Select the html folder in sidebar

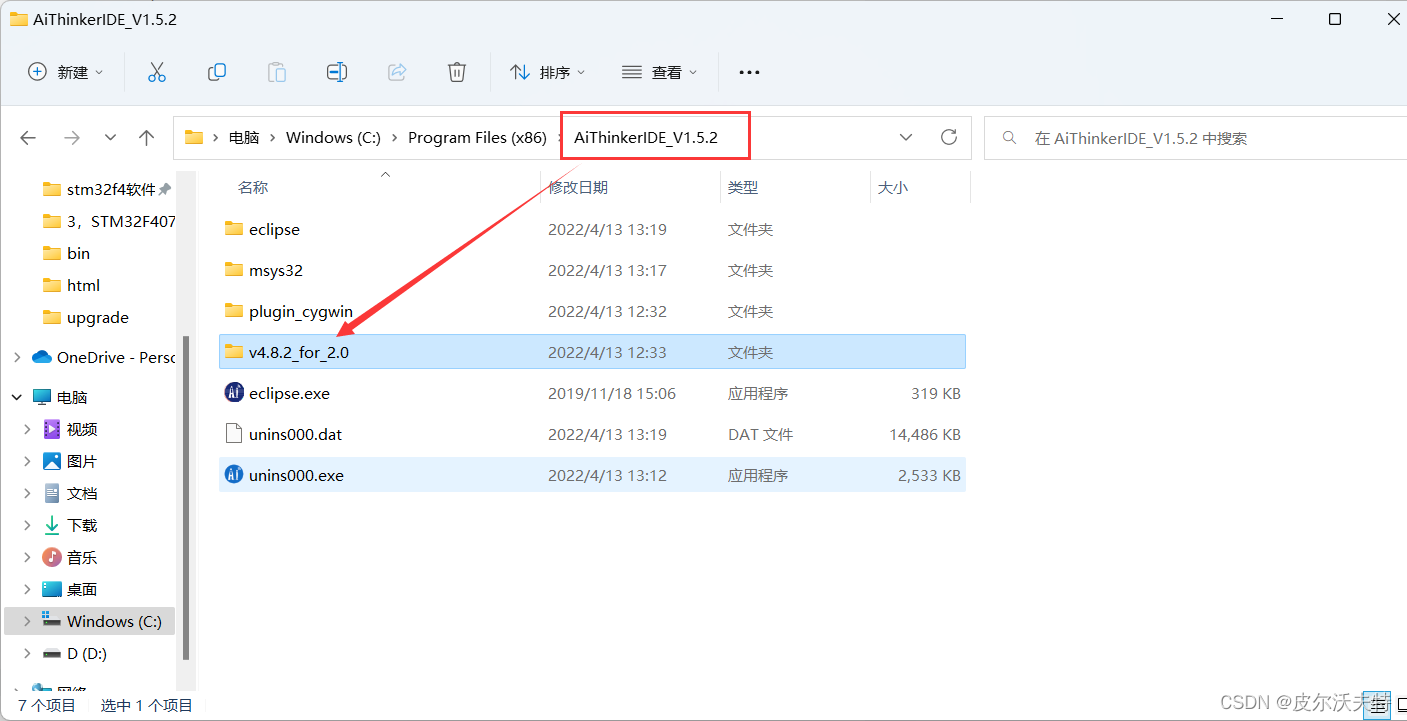(83, 285)
